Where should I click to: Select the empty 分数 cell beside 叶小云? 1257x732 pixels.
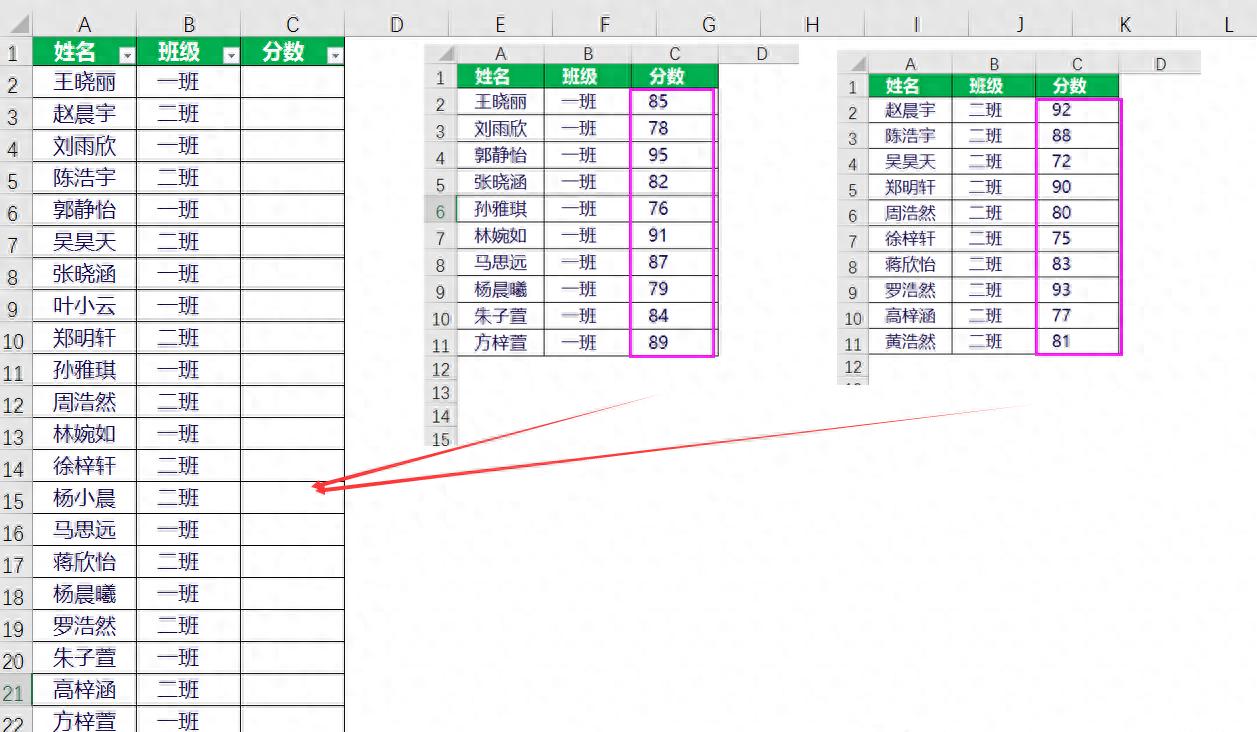(x=292, y=306)
